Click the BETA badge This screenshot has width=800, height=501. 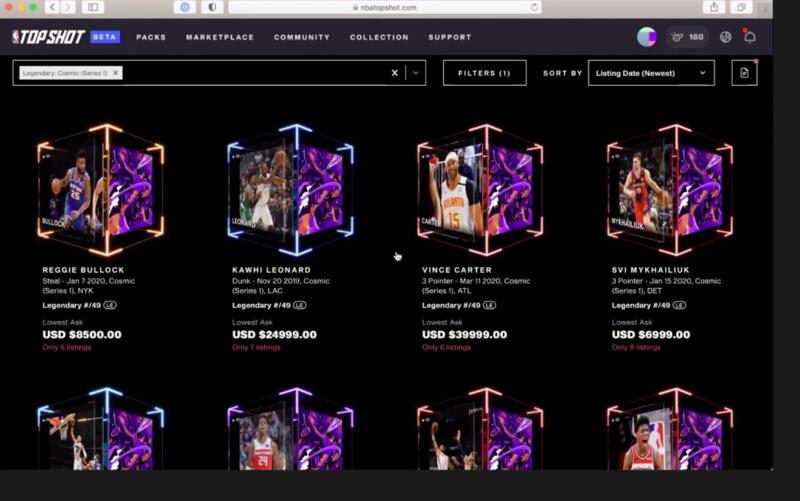[105, 37]
